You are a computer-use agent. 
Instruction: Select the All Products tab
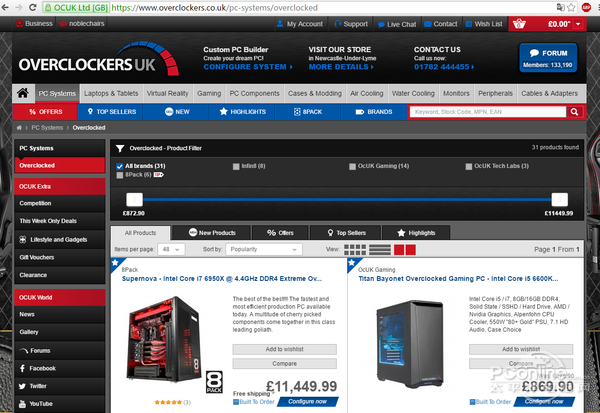pos(140,233)
